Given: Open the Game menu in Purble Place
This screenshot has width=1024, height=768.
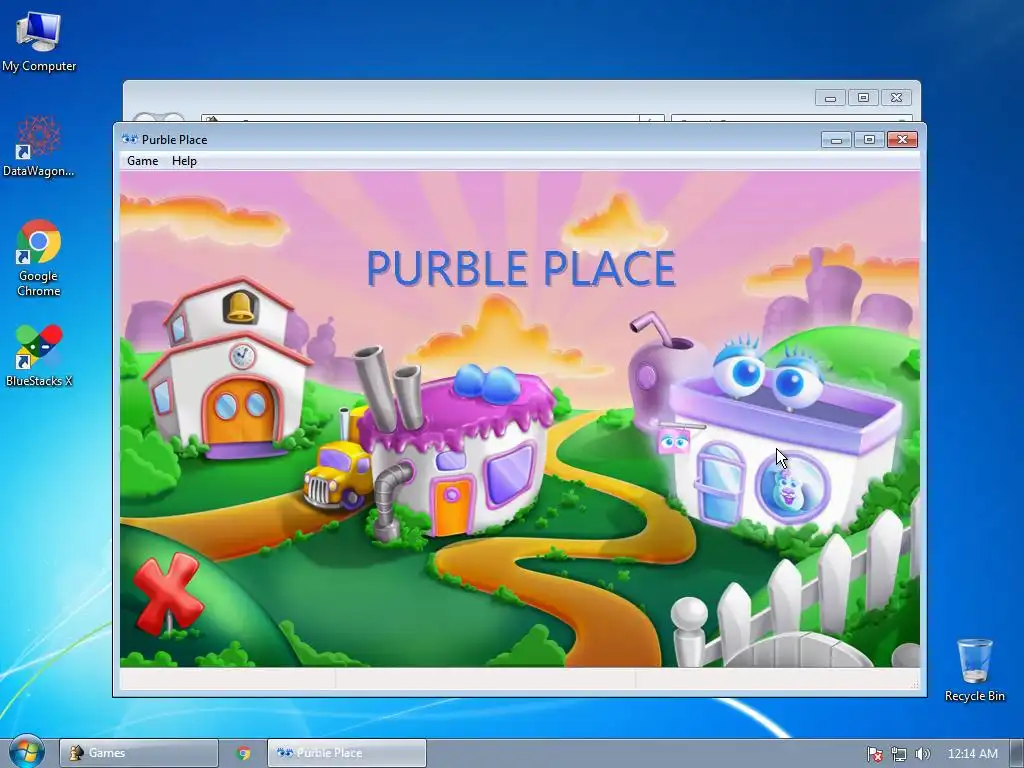Looking at the screenshot, I should [142, 161].
